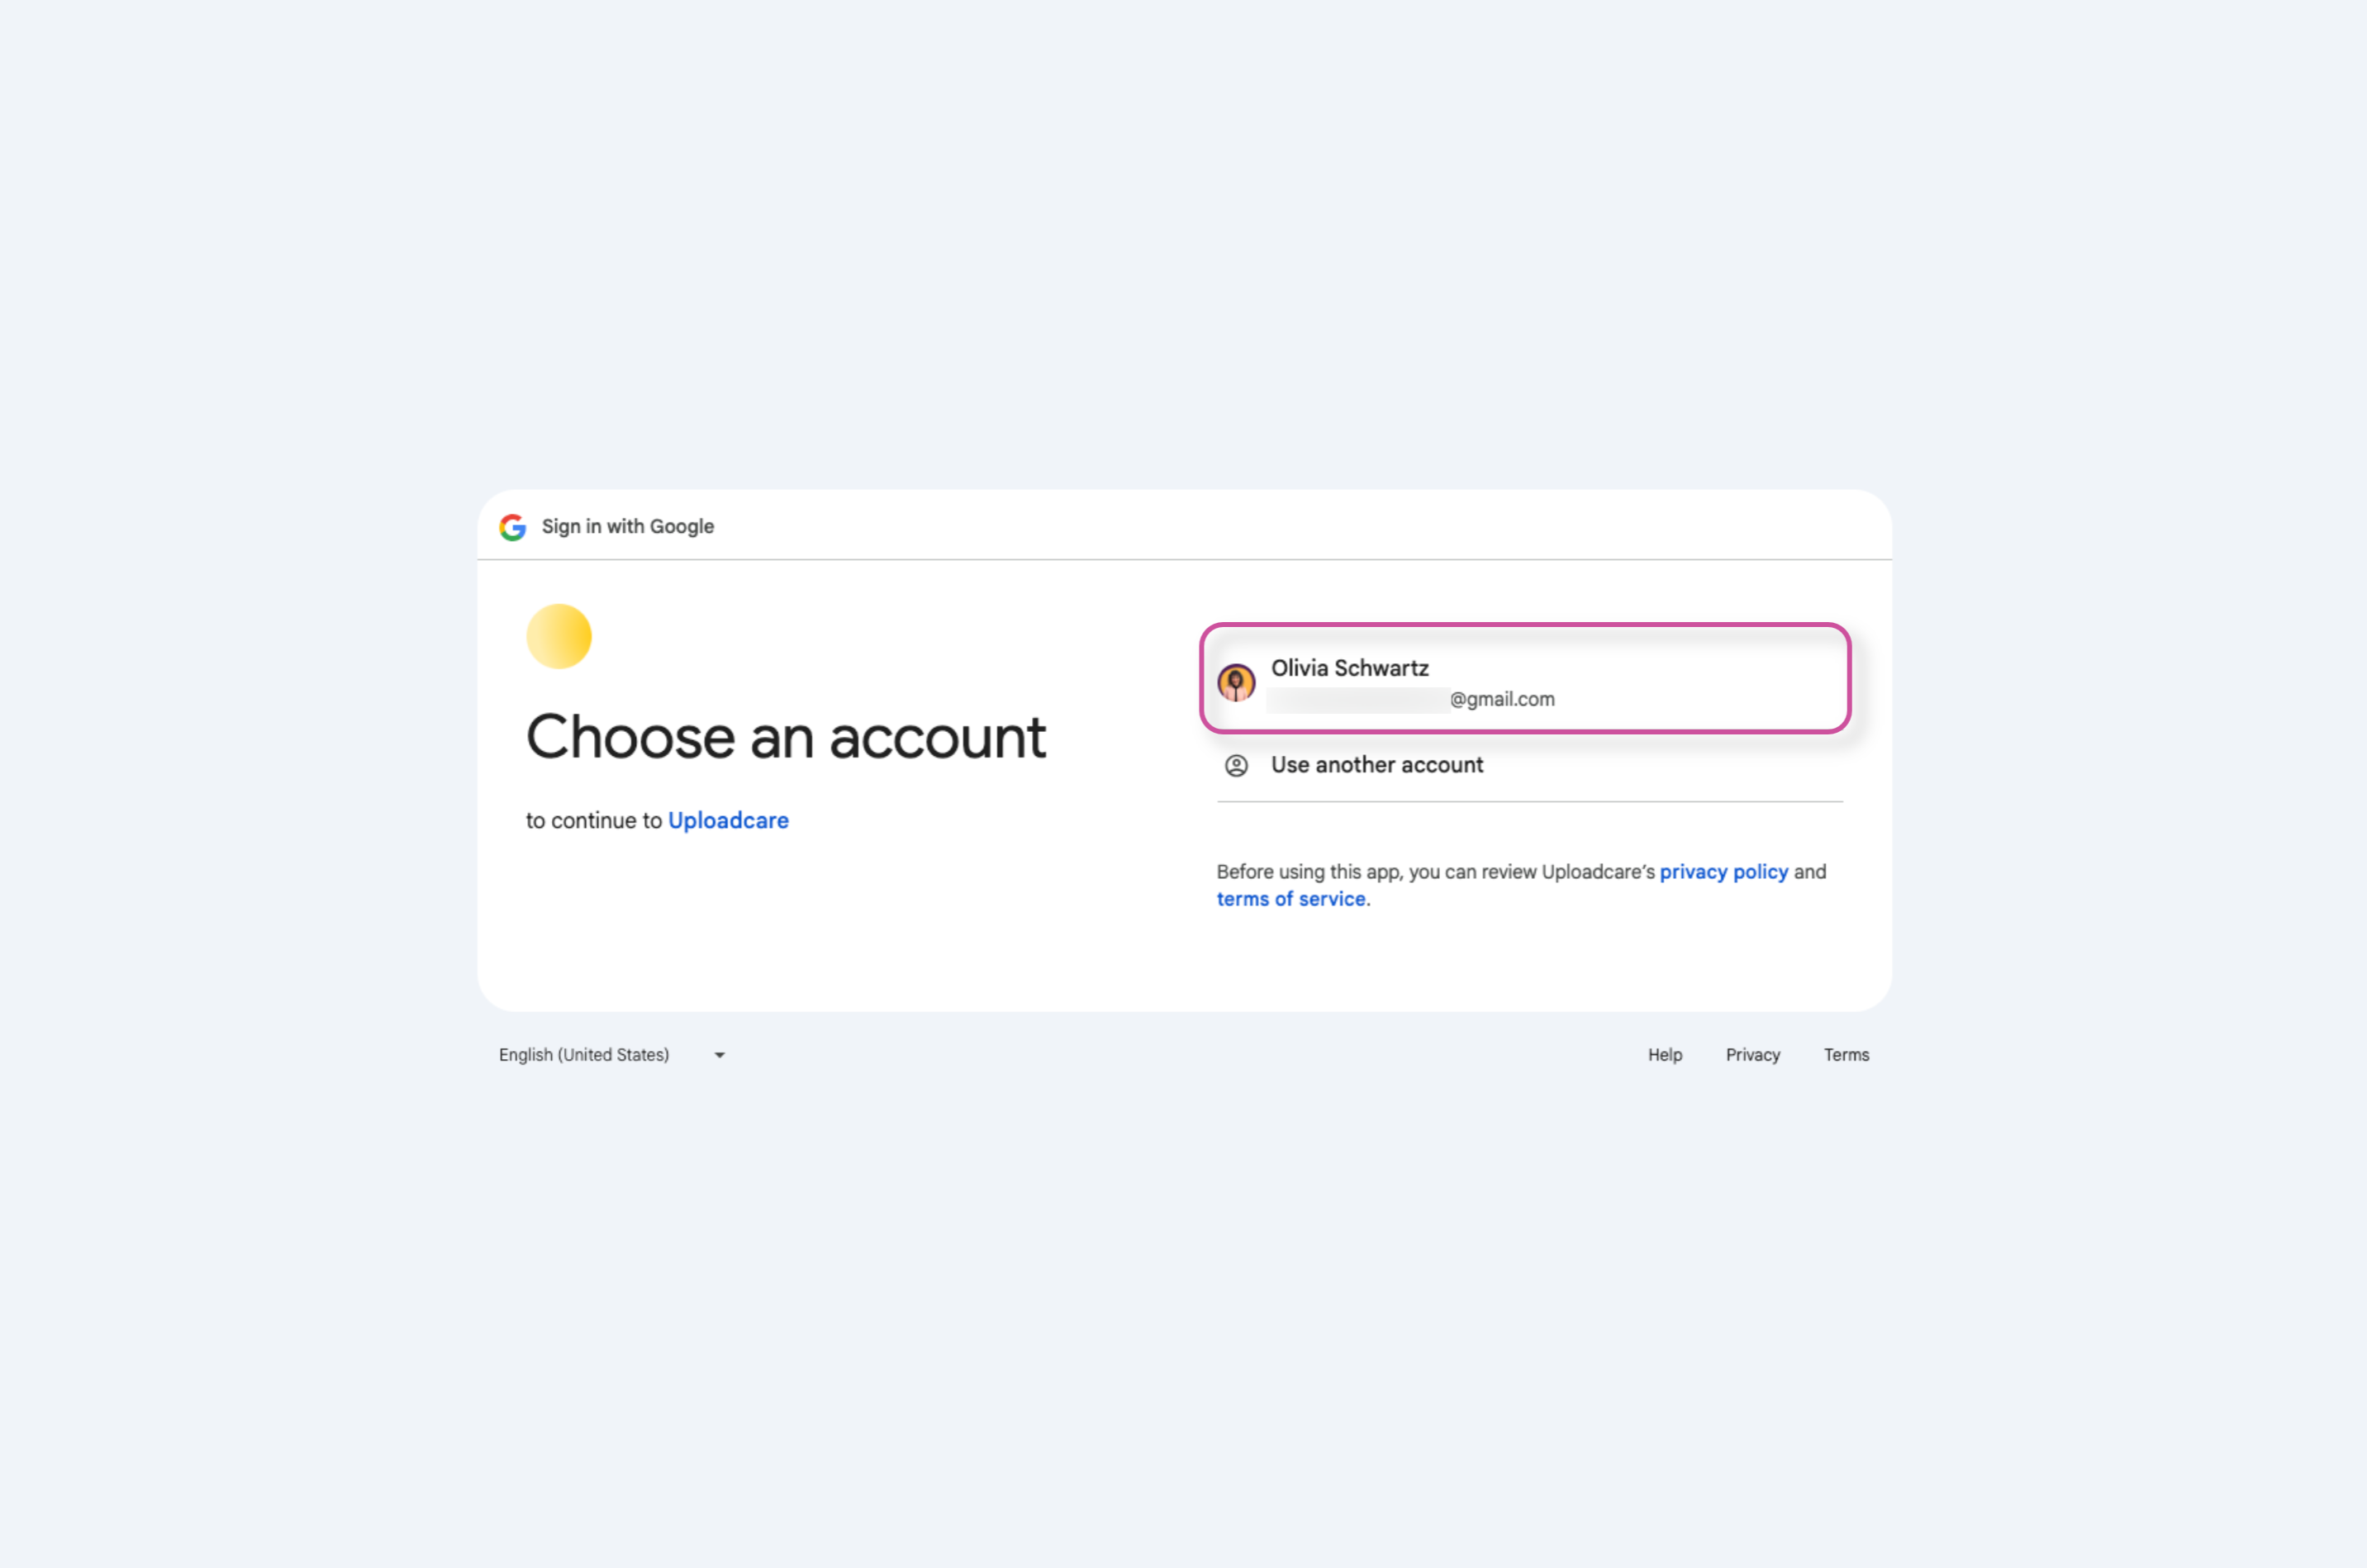Click the blurred email username area
Viewport: 2367px width, 1568px height.
pos(1357,700)
